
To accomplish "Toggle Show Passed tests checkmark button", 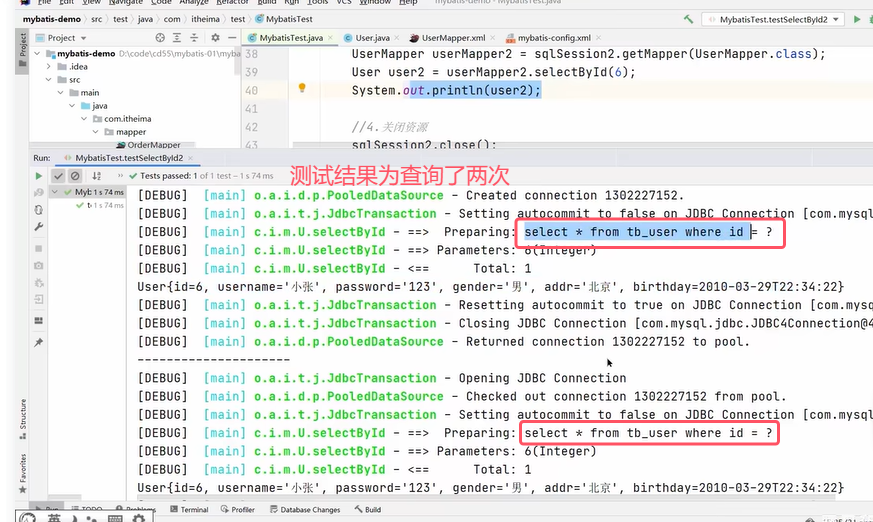I will click(x=58, y=176).
